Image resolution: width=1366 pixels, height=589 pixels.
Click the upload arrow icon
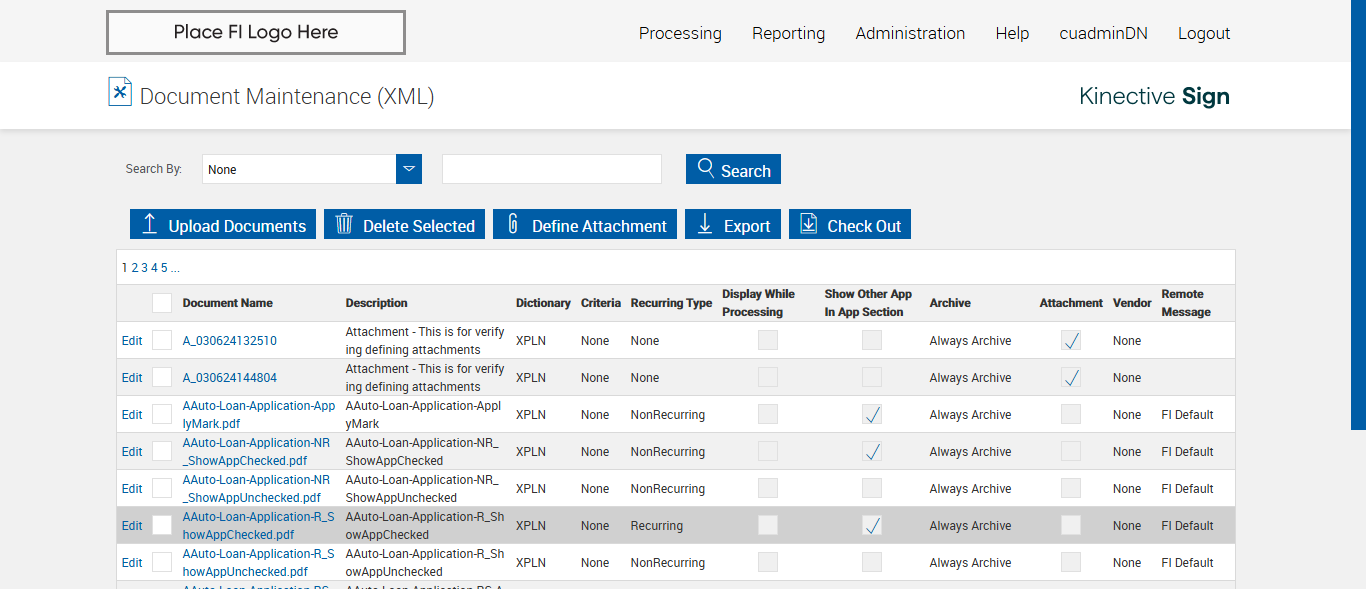click(x=150, y=224)
